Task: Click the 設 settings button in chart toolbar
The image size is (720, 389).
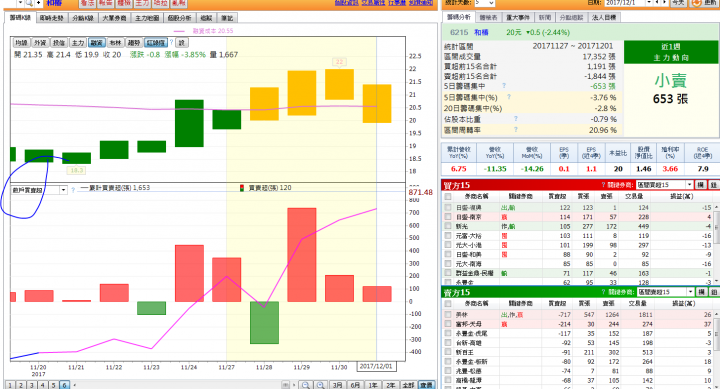Action: click(182, 43)
